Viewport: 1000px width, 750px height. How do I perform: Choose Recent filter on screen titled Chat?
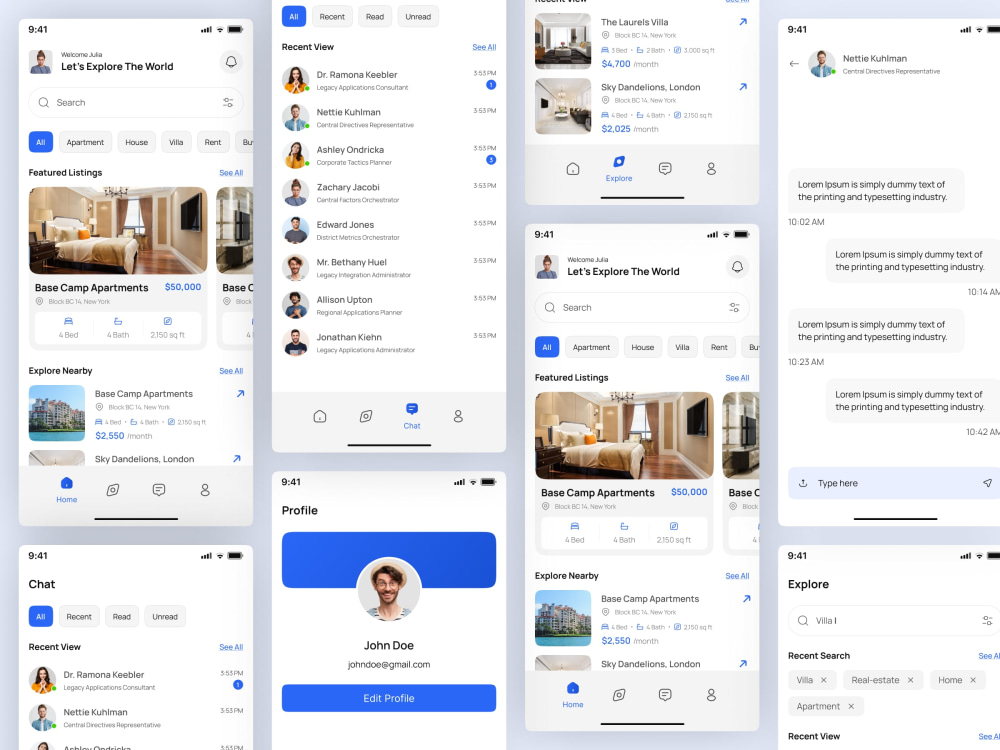(x=79, y=617)
